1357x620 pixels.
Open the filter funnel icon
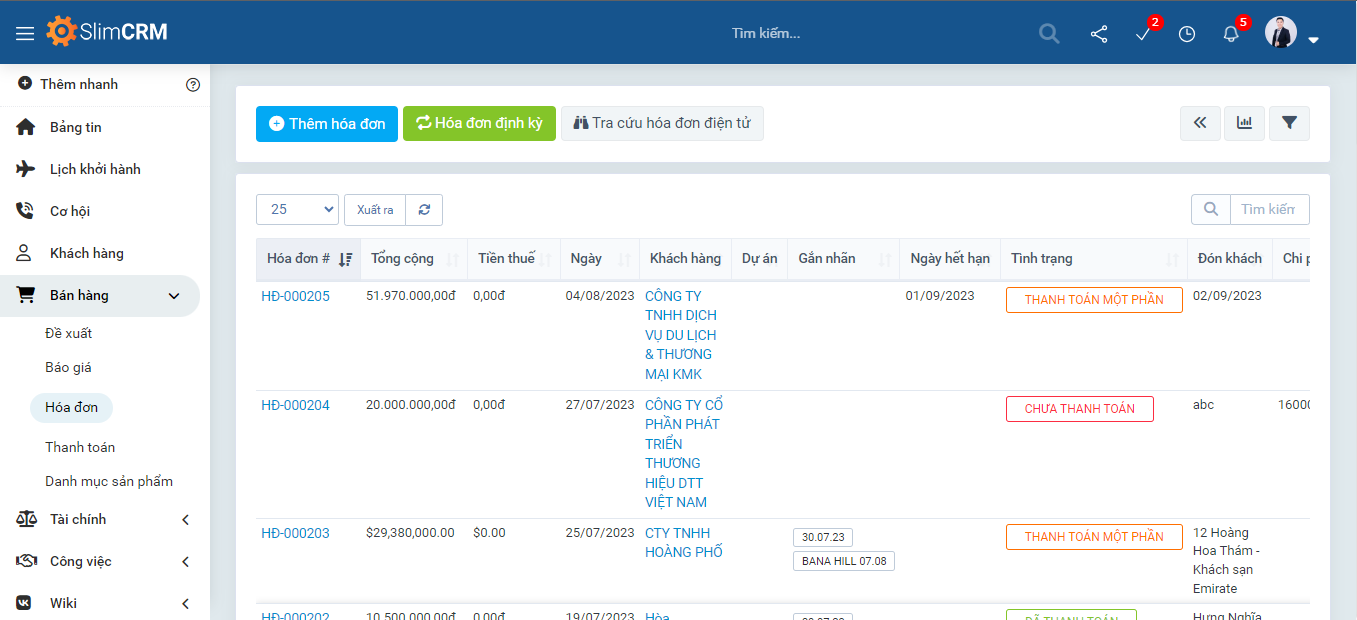pyautogui.click(x=1289, y=123)
